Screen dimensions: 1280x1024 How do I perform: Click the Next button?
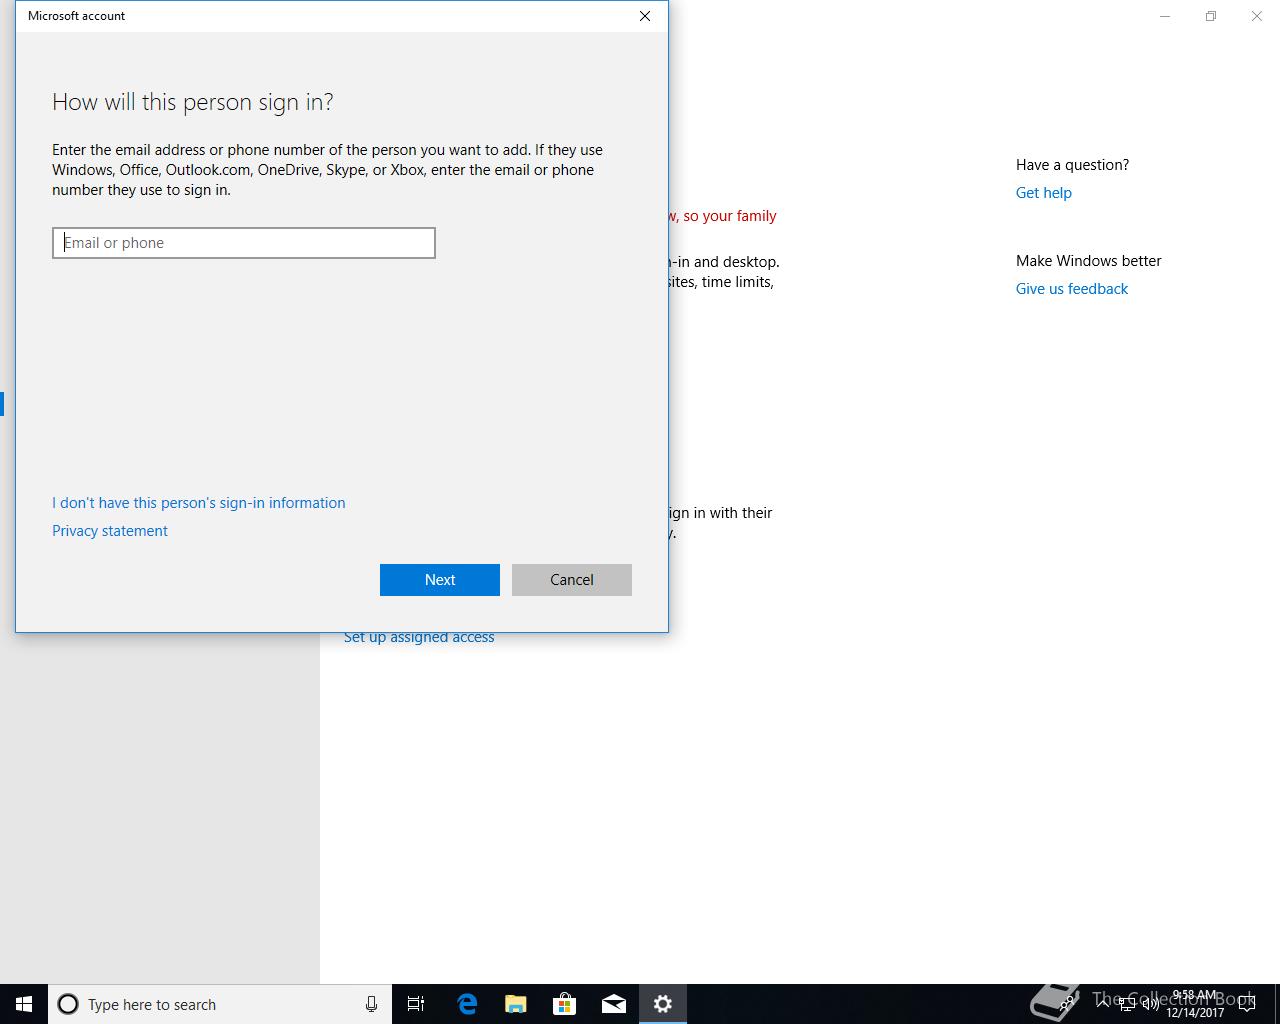(x=440, y=580)
